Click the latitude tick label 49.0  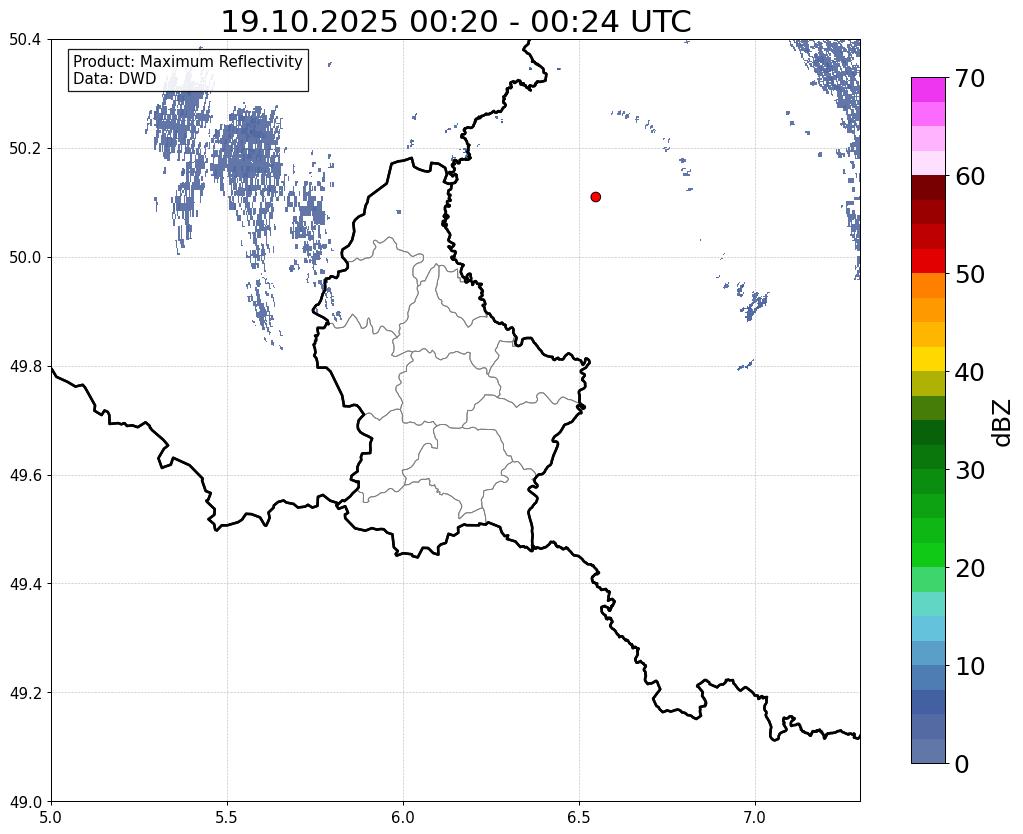tap(25, 801)
